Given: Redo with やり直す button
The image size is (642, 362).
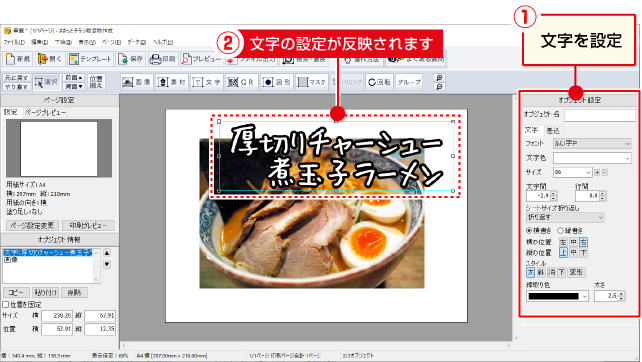Looking at the screenshot, I should [x=16, y=86].
